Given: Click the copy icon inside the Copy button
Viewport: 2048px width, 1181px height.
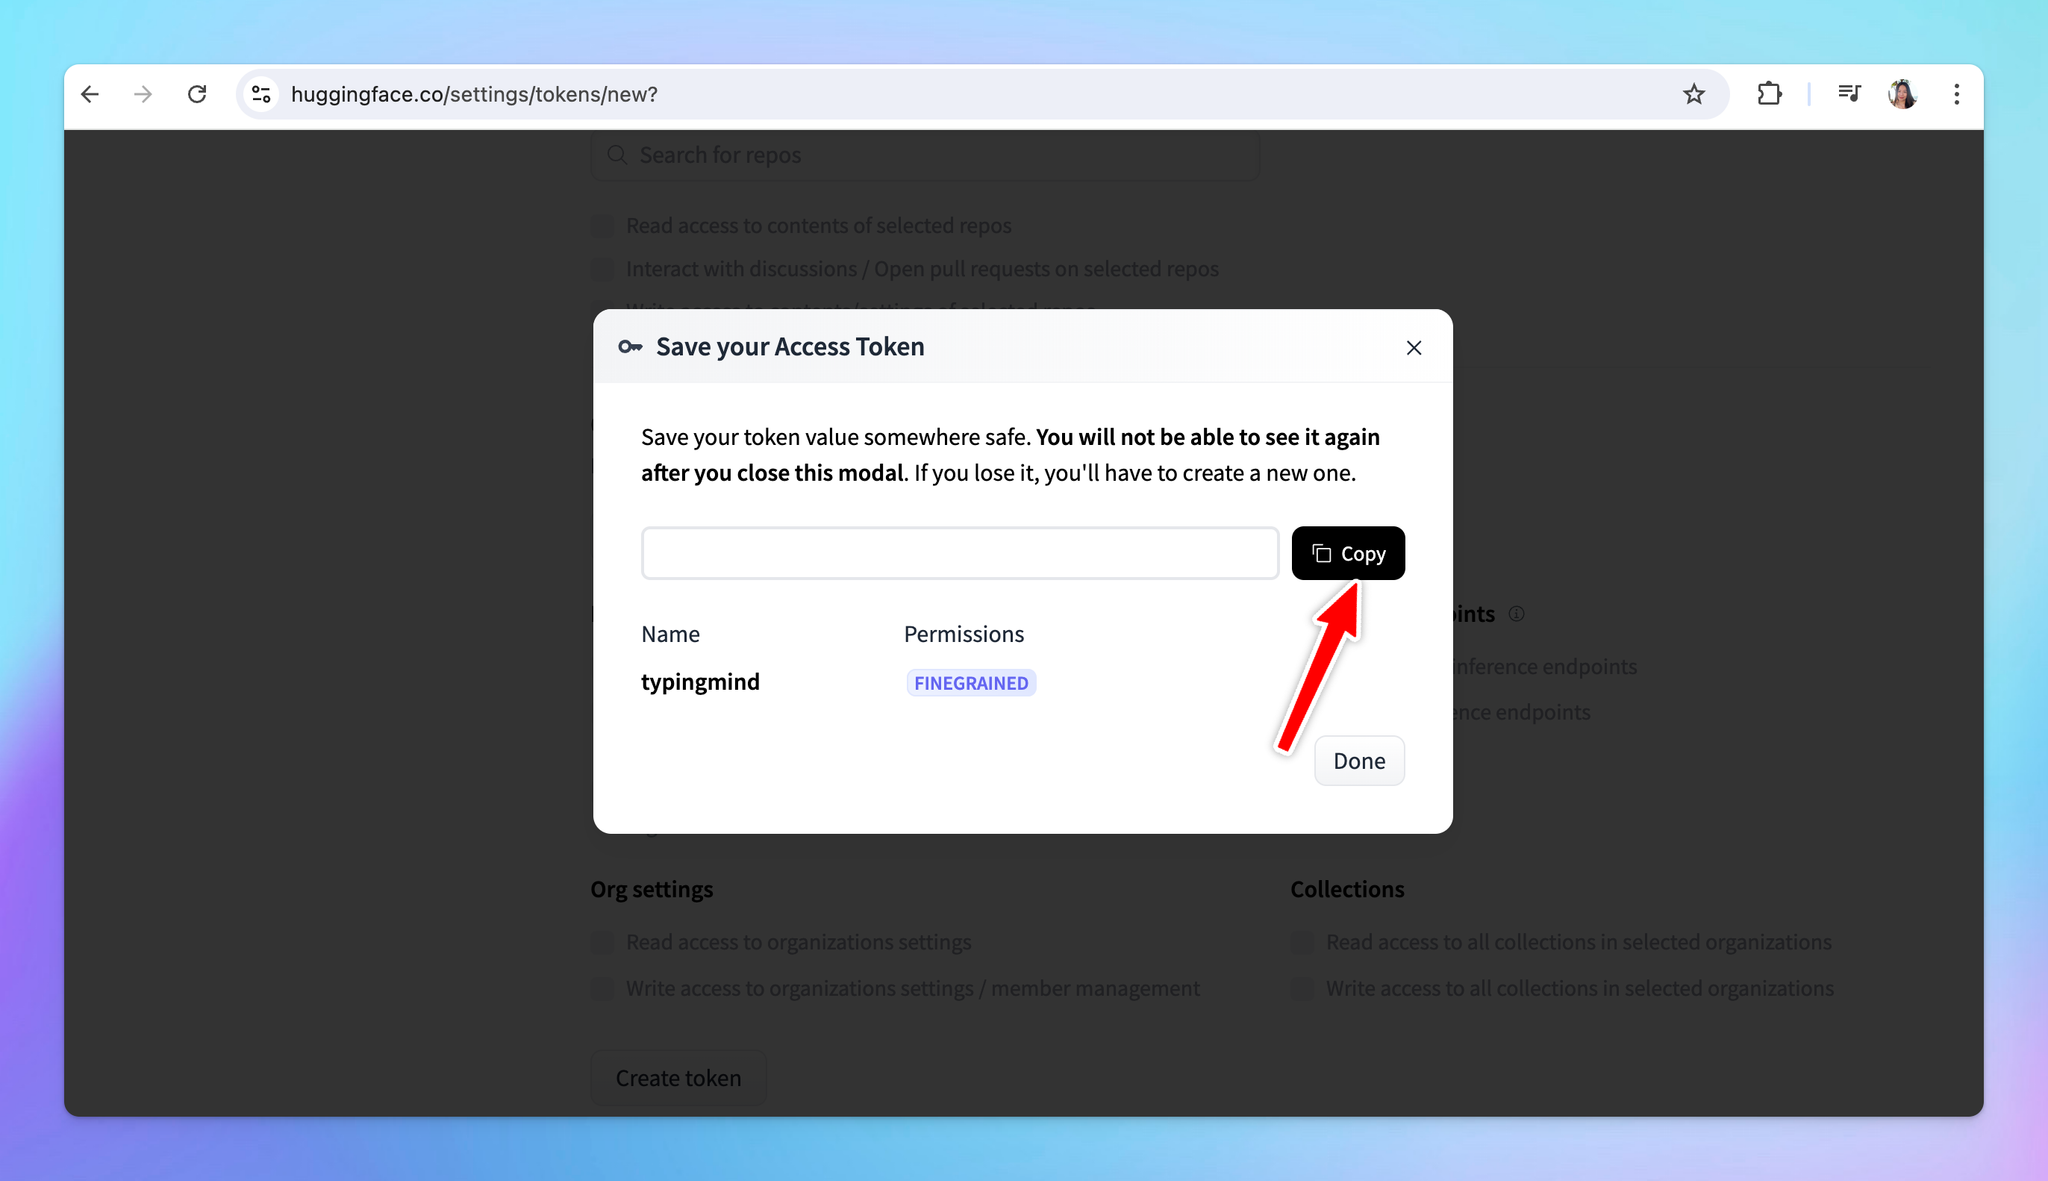Looking at the screenshot, I should point(1319,553).
